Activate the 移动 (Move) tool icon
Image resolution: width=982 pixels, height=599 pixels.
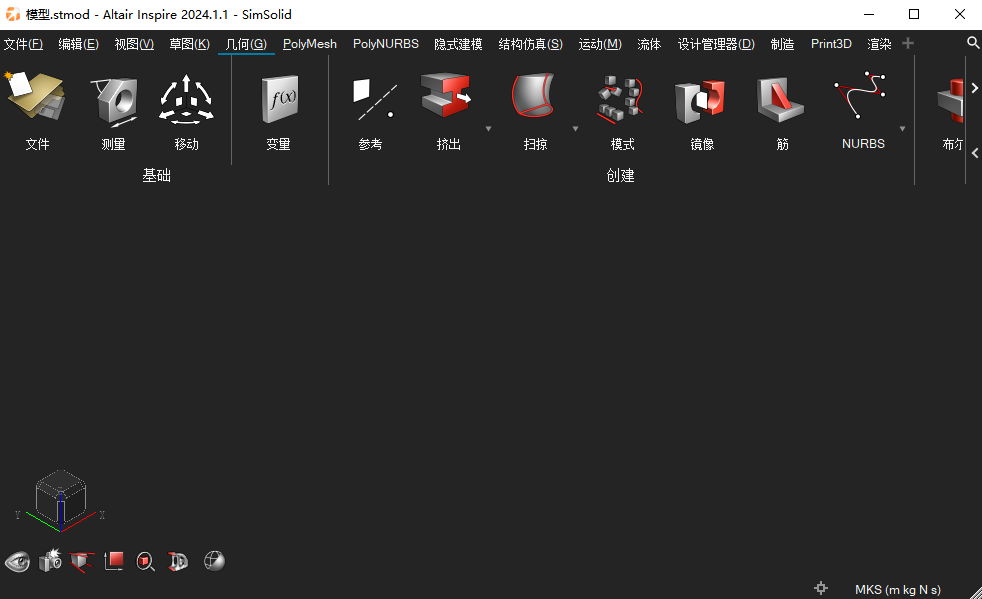(186, 99)
